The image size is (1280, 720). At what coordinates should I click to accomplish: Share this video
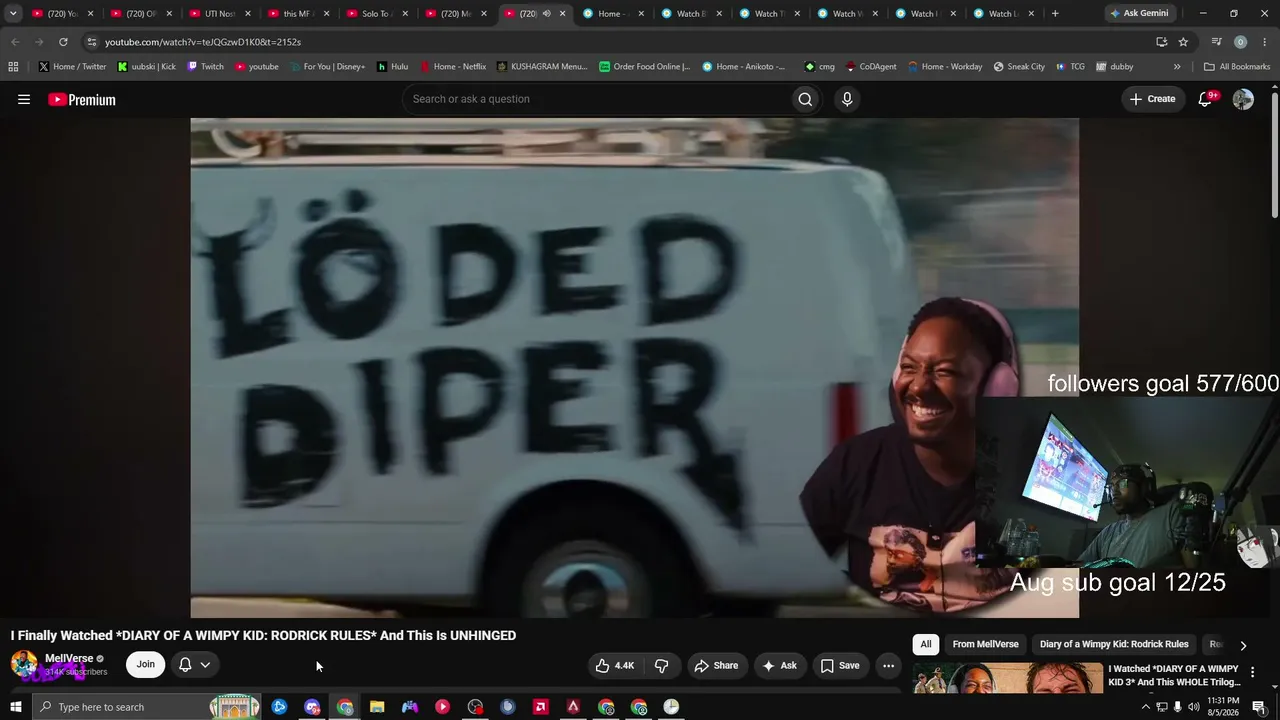click(716, 665)
